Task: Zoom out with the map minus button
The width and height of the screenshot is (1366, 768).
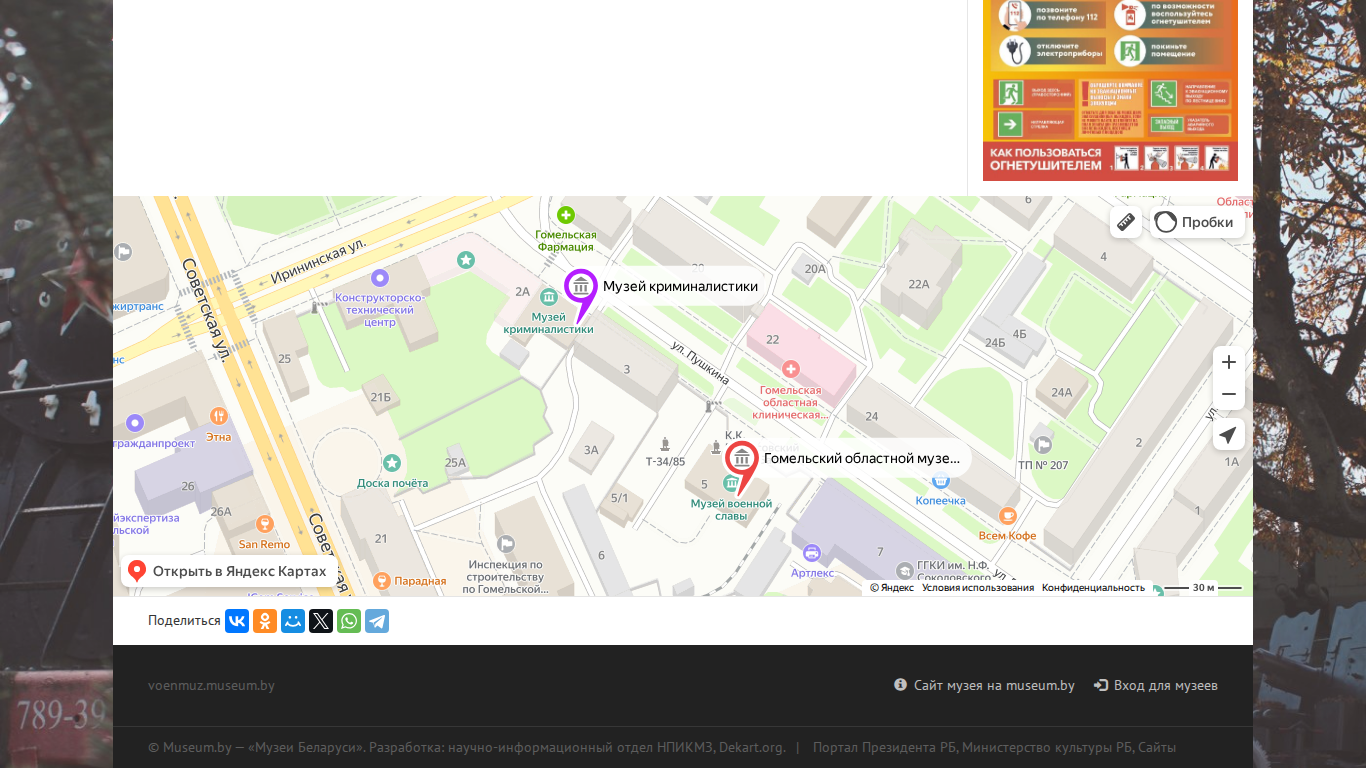Action: click(x=1229, y=394)
